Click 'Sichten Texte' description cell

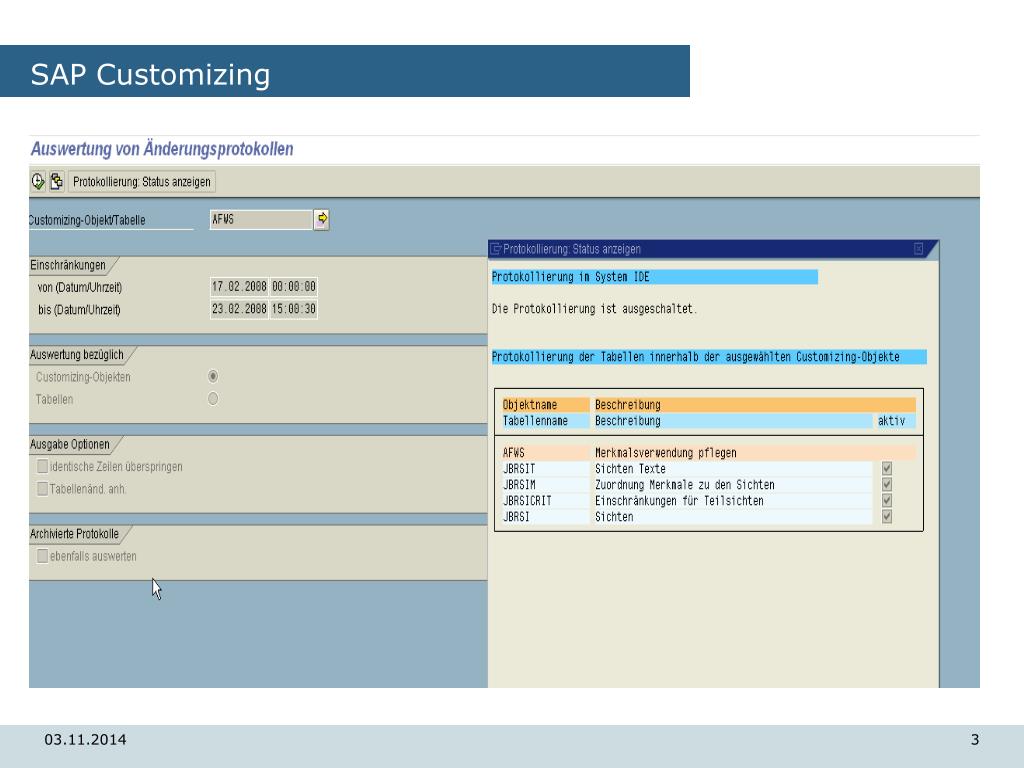point(732,469)
